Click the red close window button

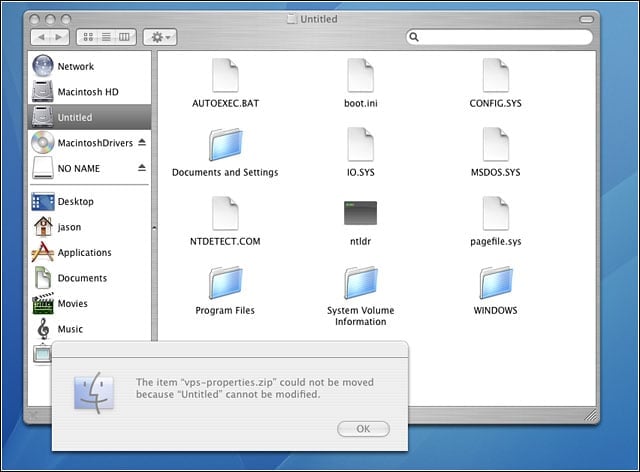tap(35, 19)
